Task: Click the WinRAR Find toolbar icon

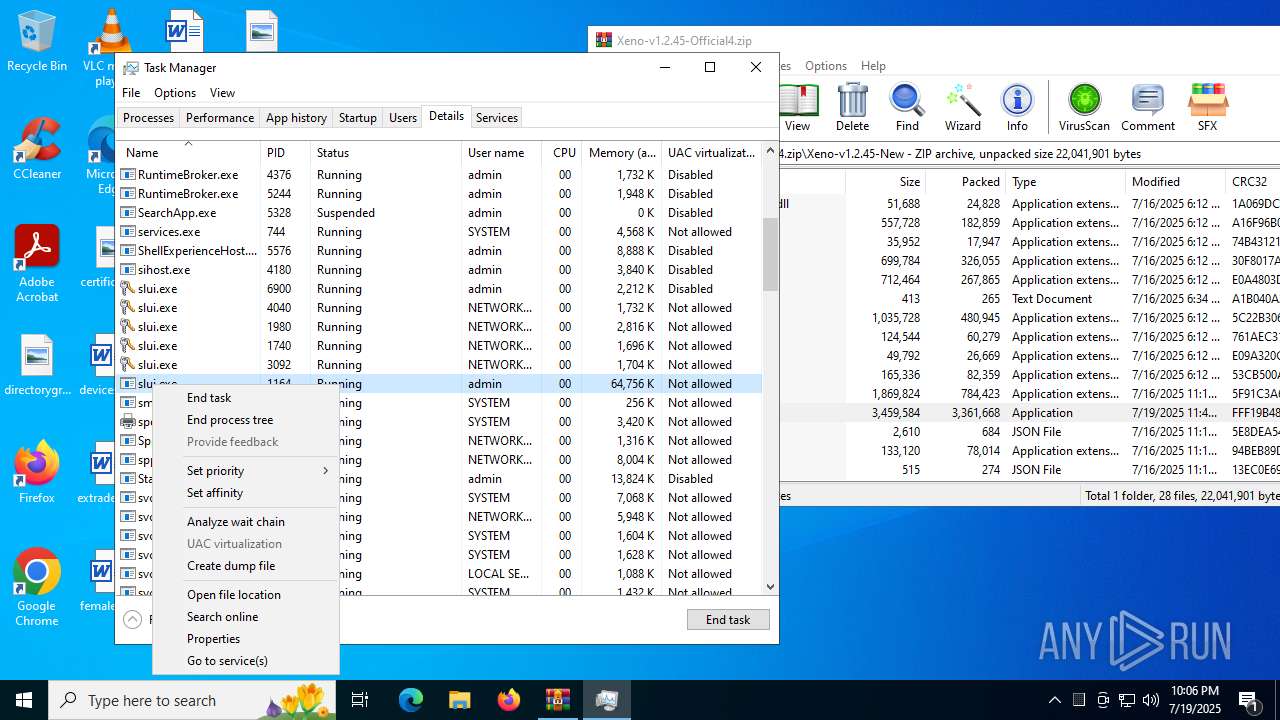Action: point(907,108)
